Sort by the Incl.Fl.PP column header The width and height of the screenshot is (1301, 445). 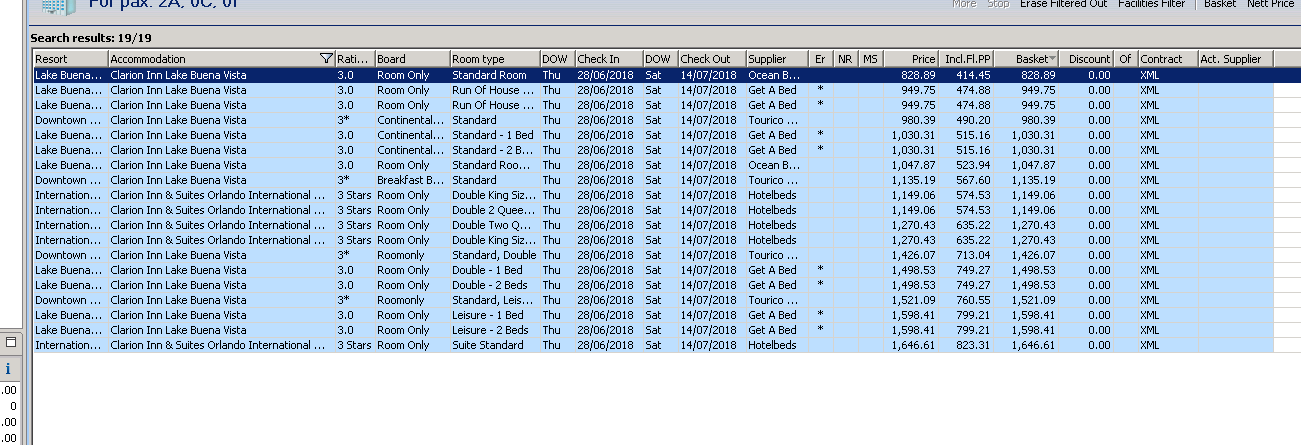968,59
